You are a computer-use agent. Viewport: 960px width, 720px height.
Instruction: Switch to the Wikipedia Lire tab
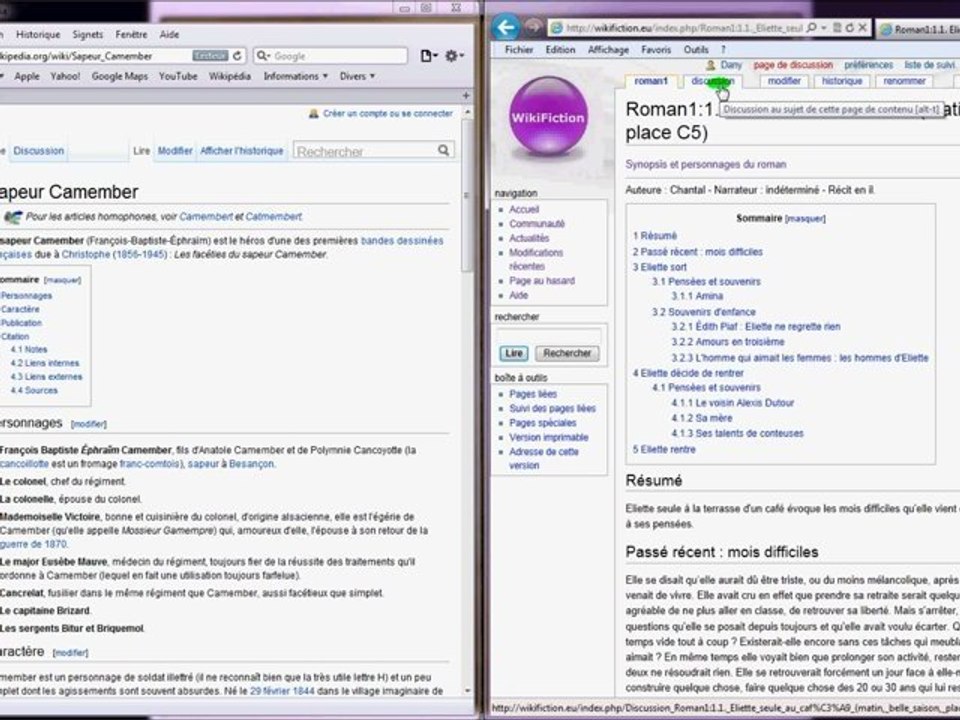[x=141, y=151]
